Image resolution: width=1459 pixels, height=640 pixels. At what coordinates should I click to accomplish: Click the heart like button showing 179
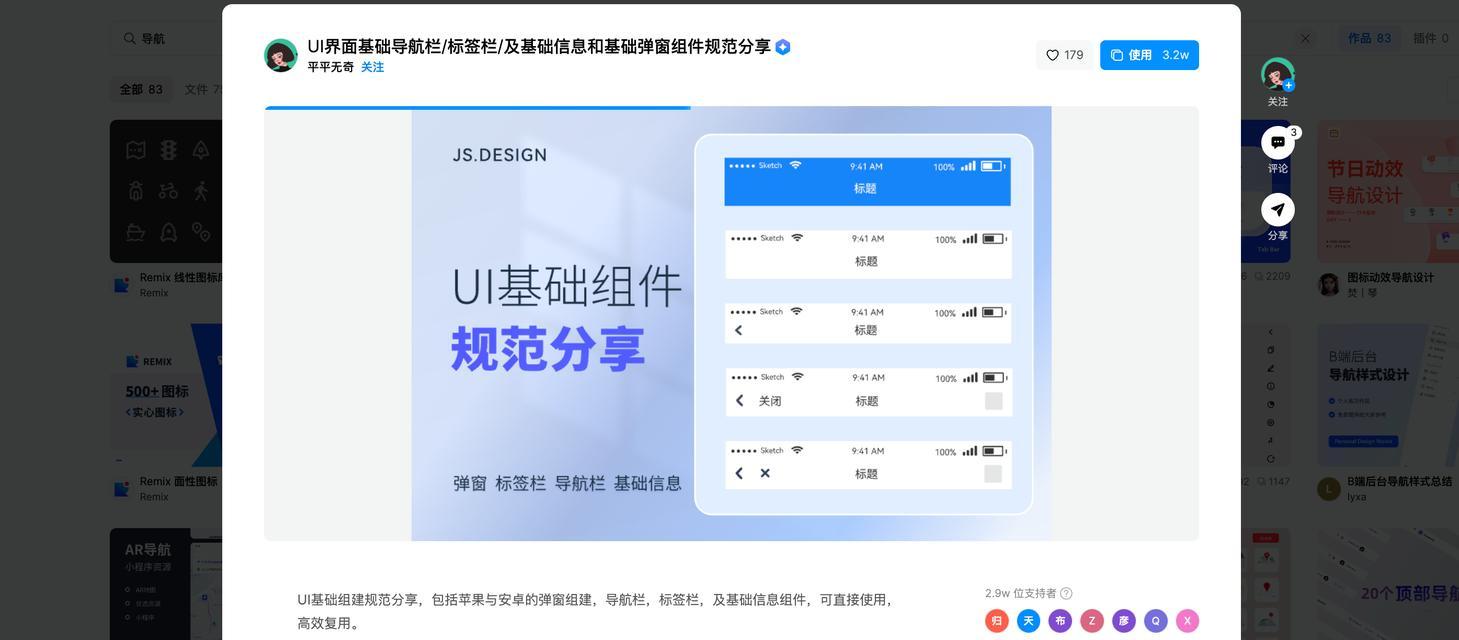1064,55
